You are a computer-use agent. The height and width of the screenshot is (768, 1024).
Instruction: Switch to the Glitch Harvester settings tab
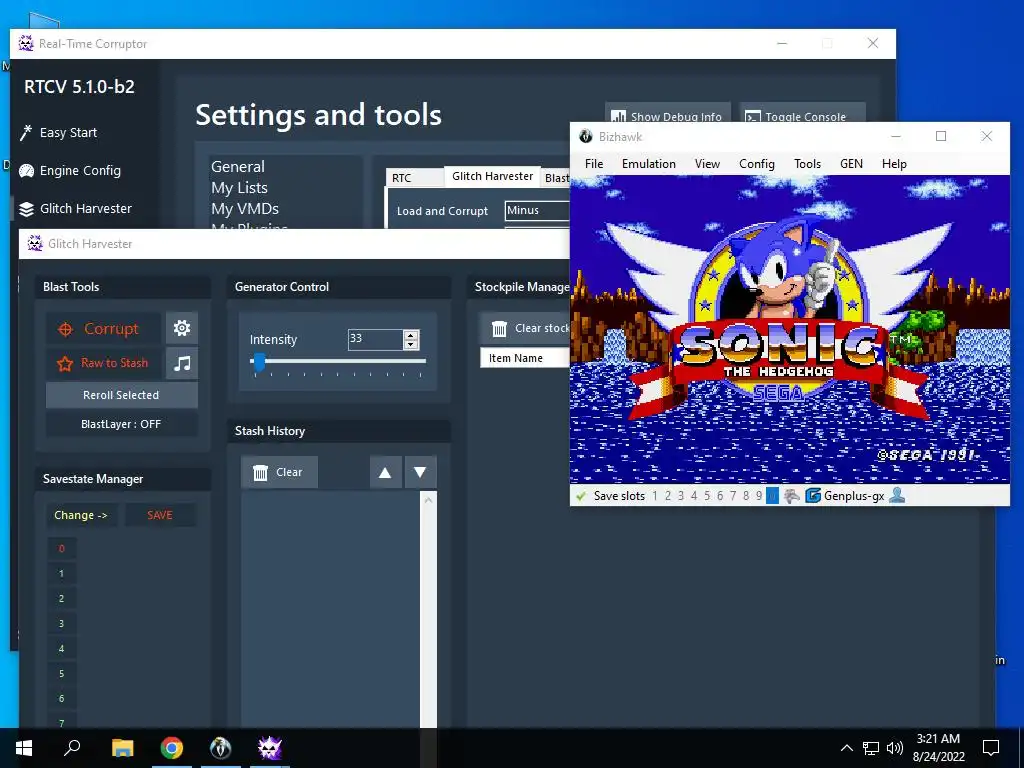pos(492,176)
